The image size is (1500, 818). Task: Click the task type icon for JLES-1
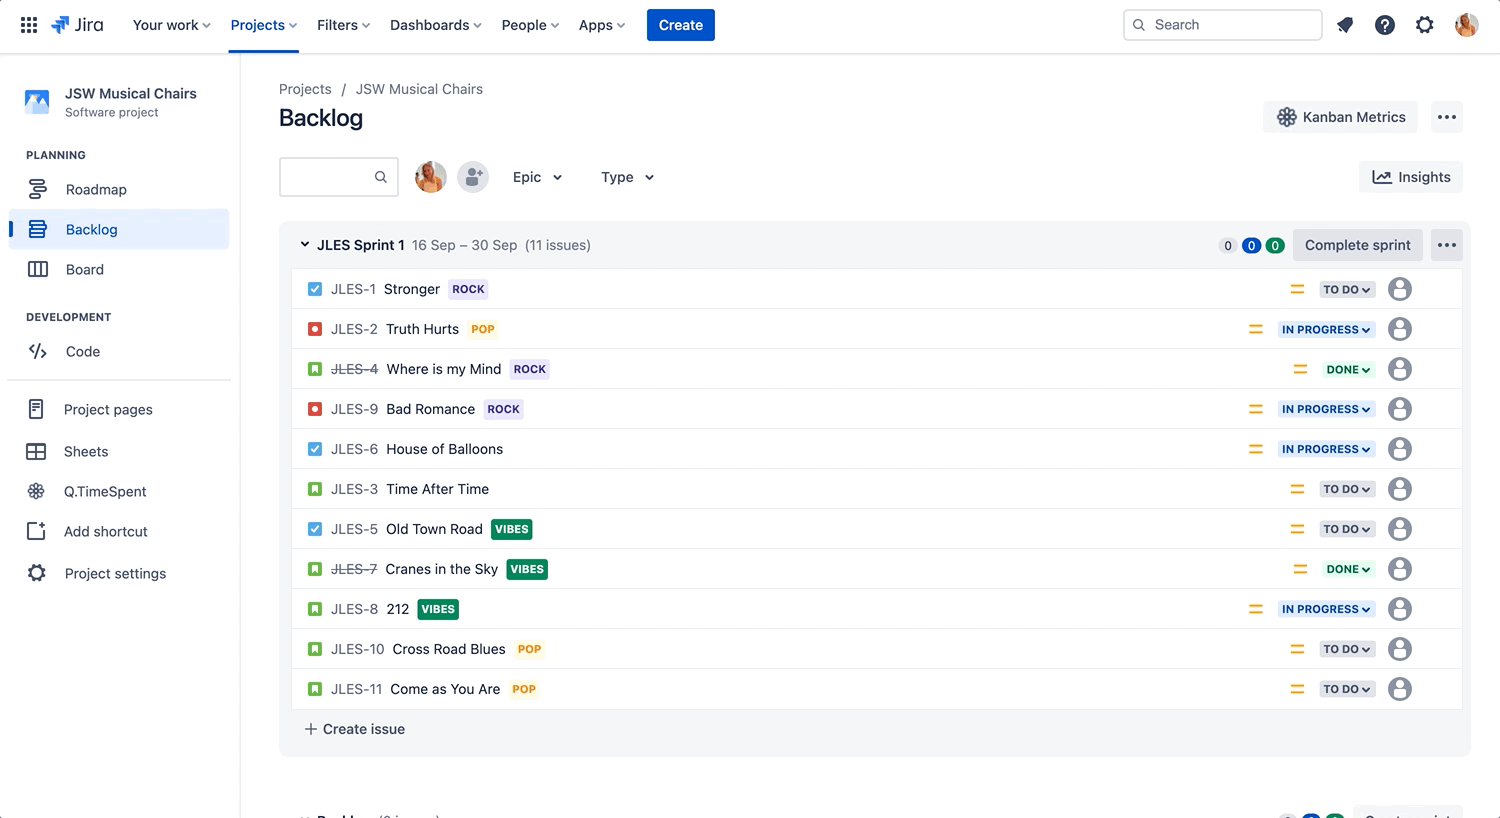[x=315, y=289]
